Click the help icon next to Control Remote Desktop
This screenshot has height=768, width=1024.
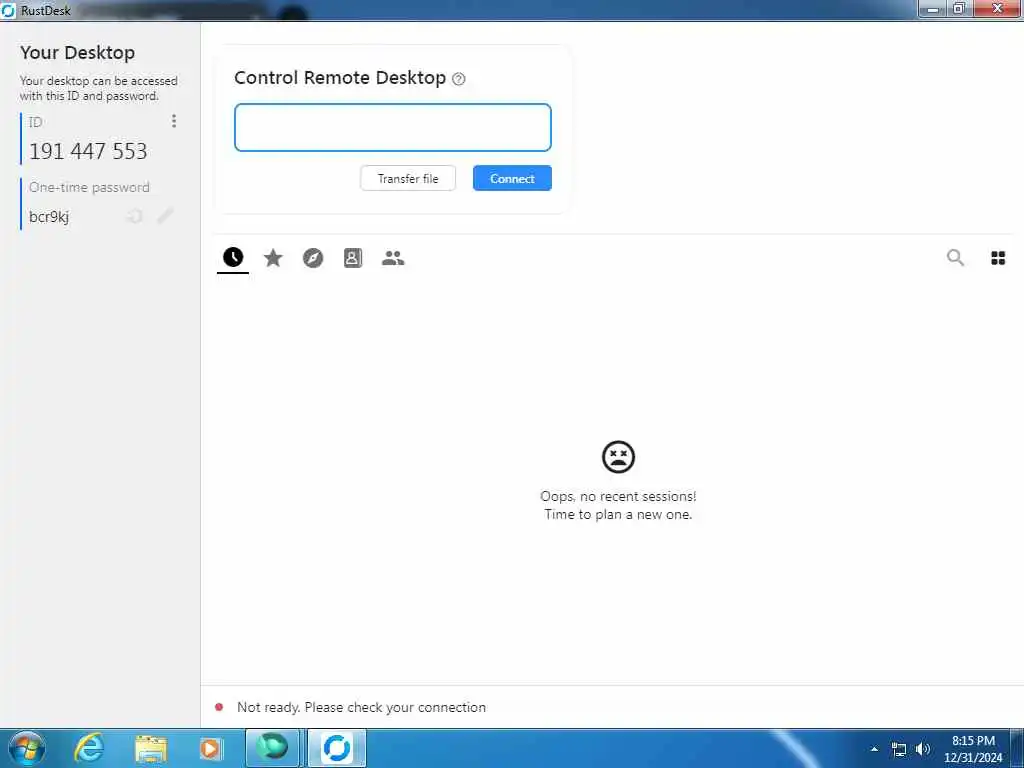[459, 79]
